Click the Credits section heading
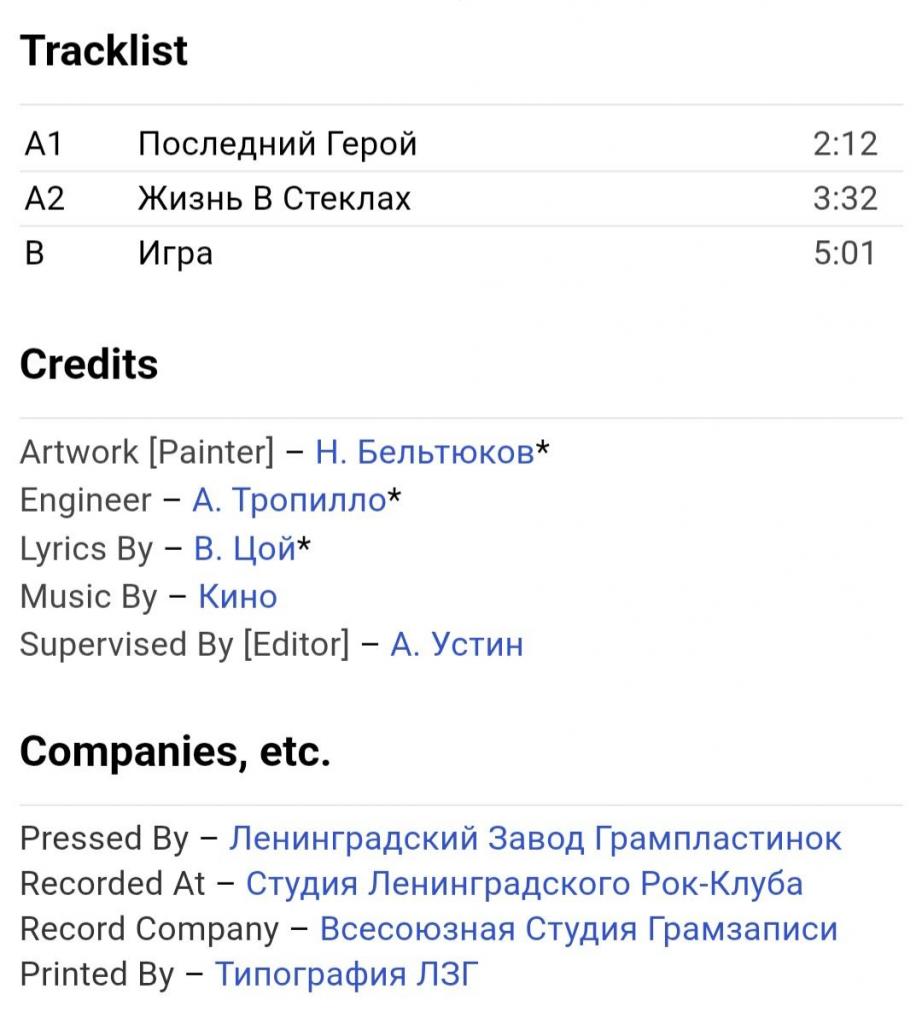This screenshot has height=1024, width=922. coord(89,364)
